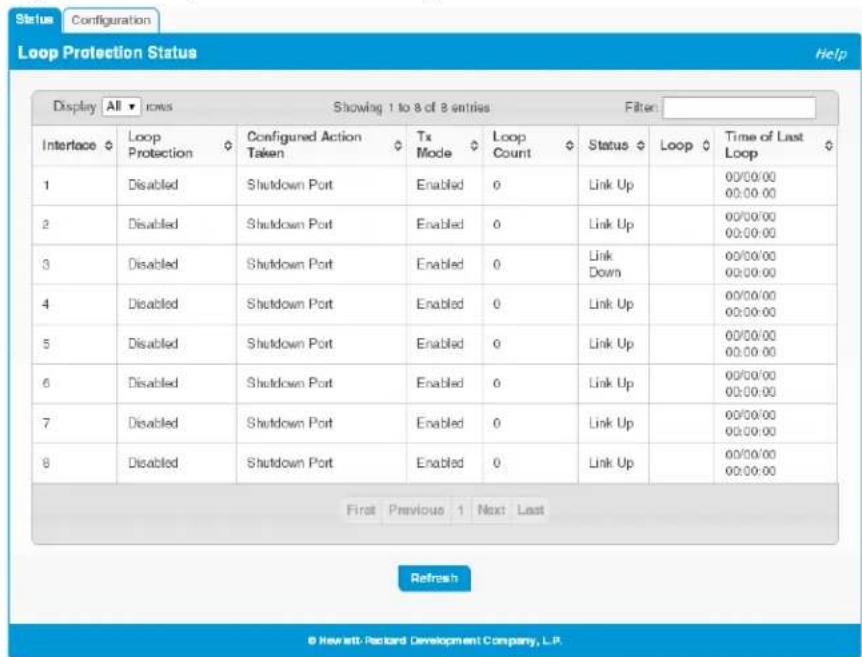The image size is (862, 657).
Task: Select loop count 0 in row 3
Action: (x=496, y=264)
